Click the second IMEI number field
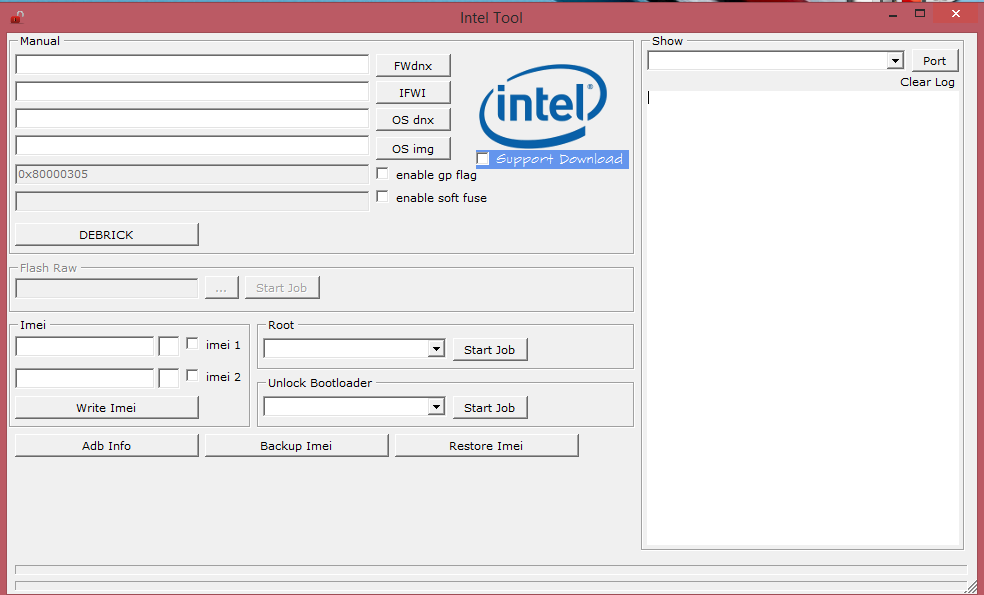The image size is (984, 595). (x=85, y=378)
